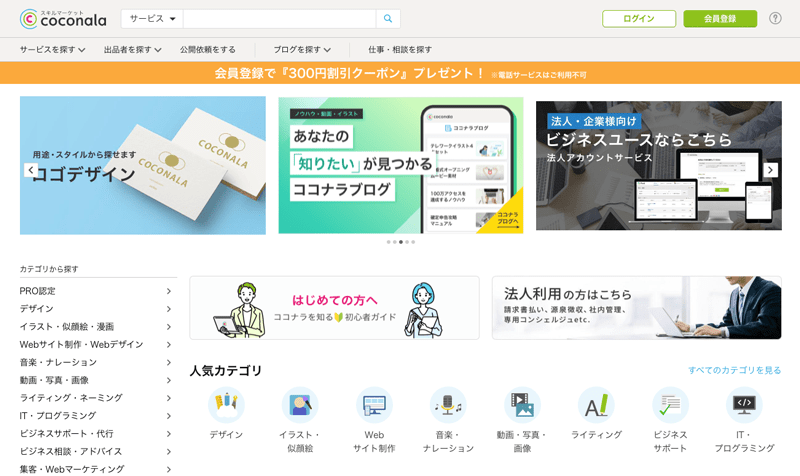Viewport: 800px width, 476px height.
Task: Open 仕事・相談を探す menu item
Action: (400, 49)
